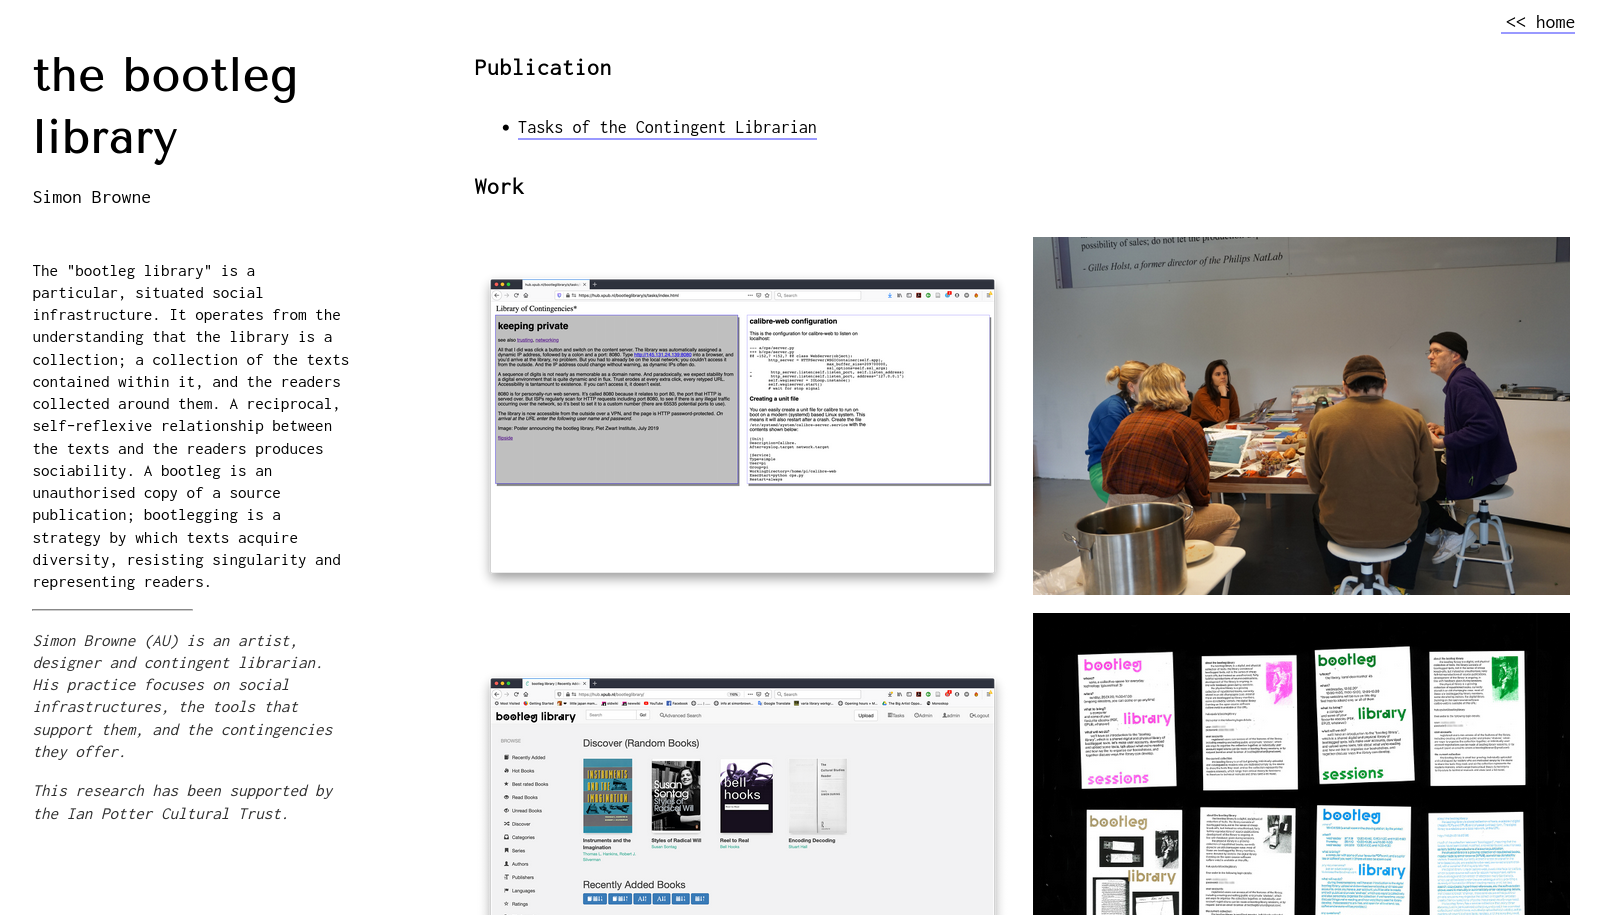The image size is (1624, 915).
Task: Go back via the '<< home' link
Action: 1538,22
